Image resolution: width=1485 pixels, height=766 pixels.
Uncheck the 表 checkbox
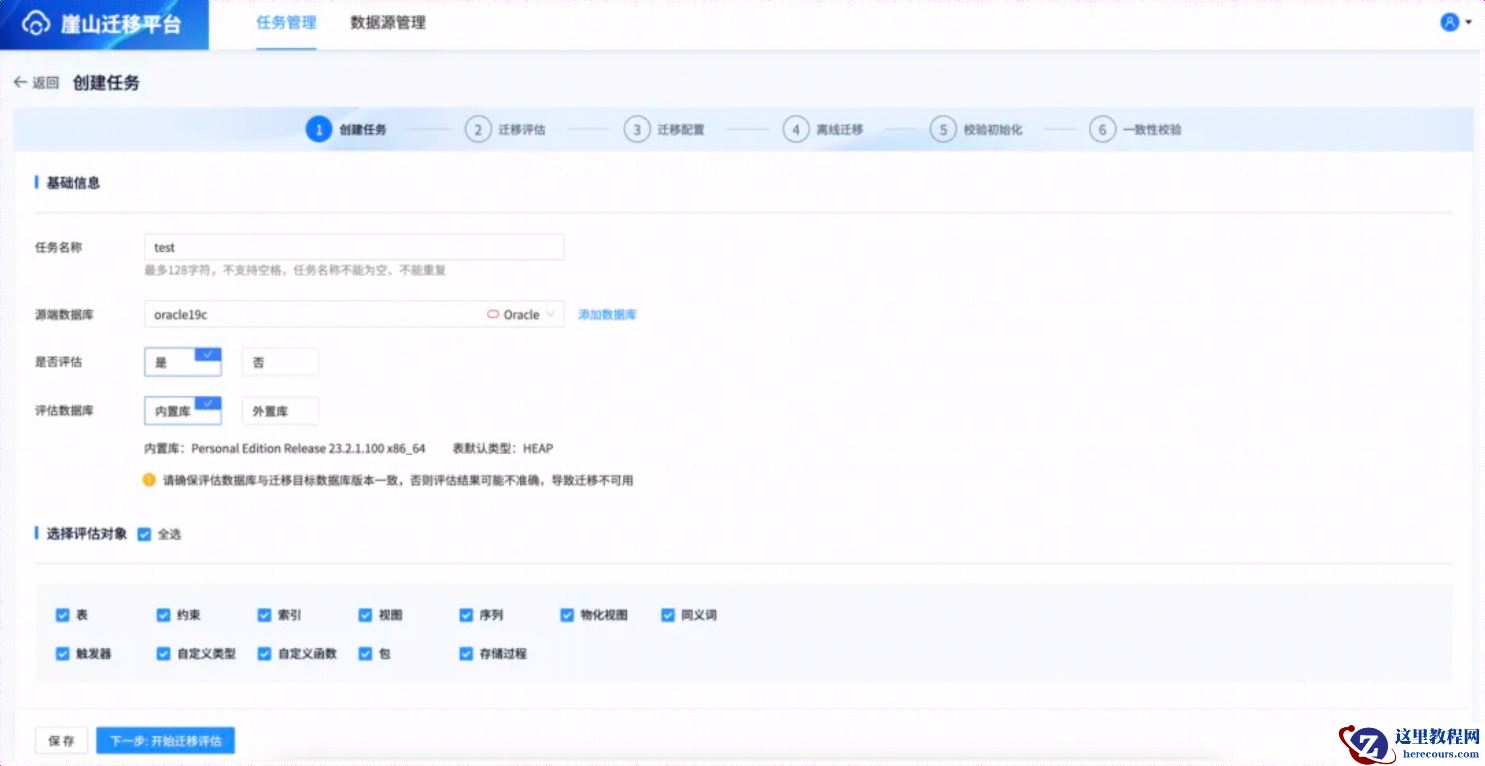63,615
